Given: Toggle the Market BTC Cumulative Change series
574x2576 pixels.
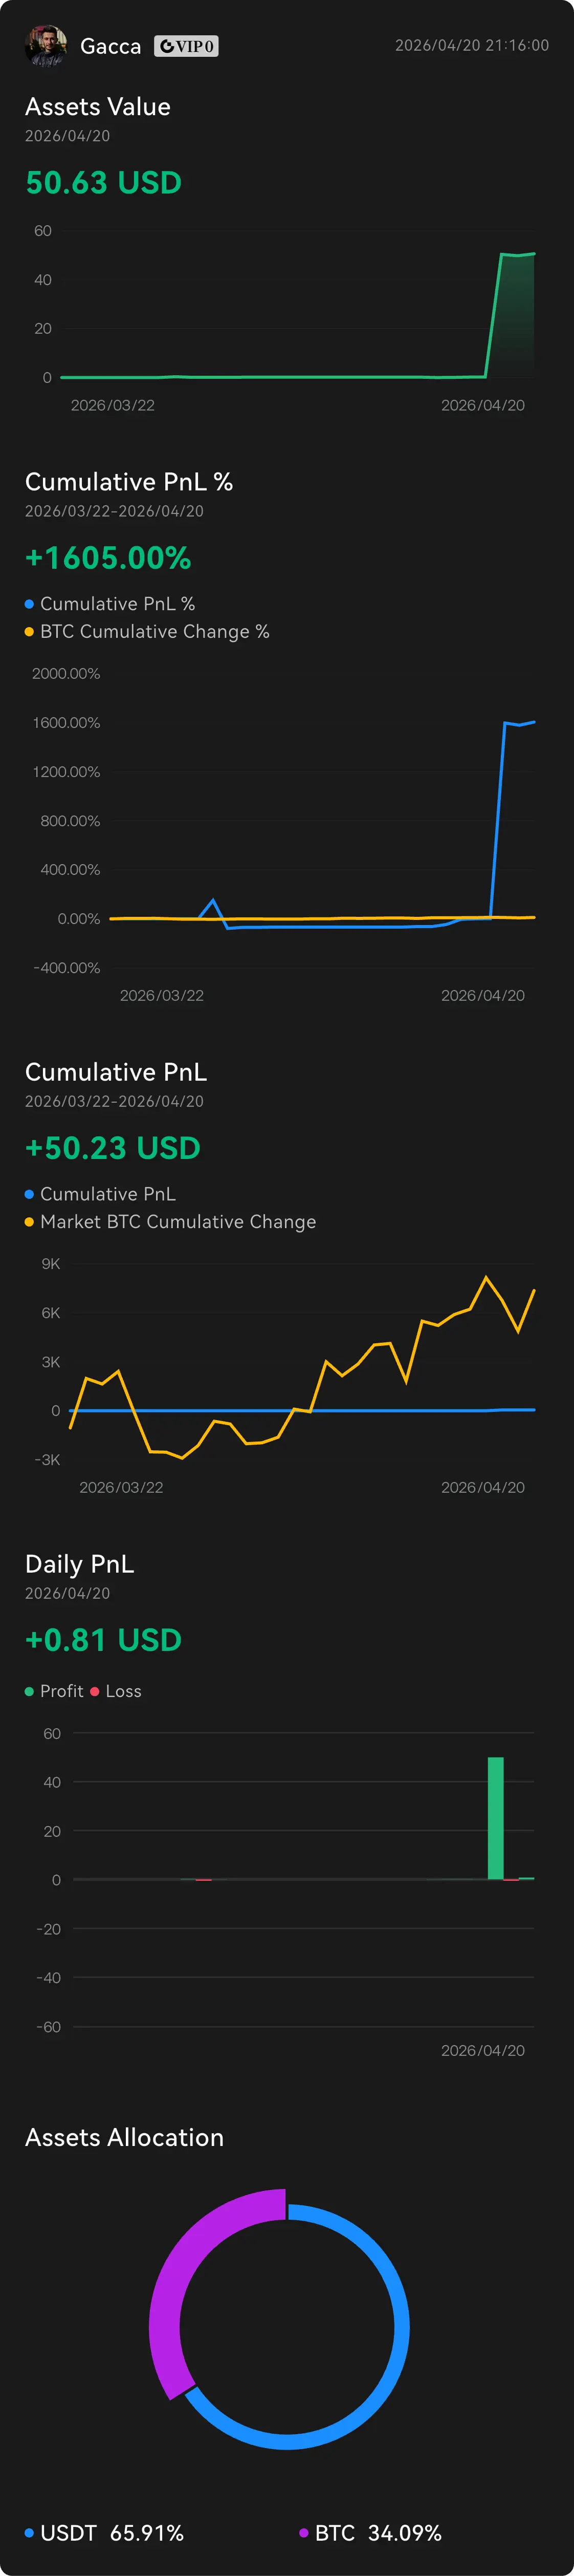Looking at the screenshot, I should (177, 1222).
